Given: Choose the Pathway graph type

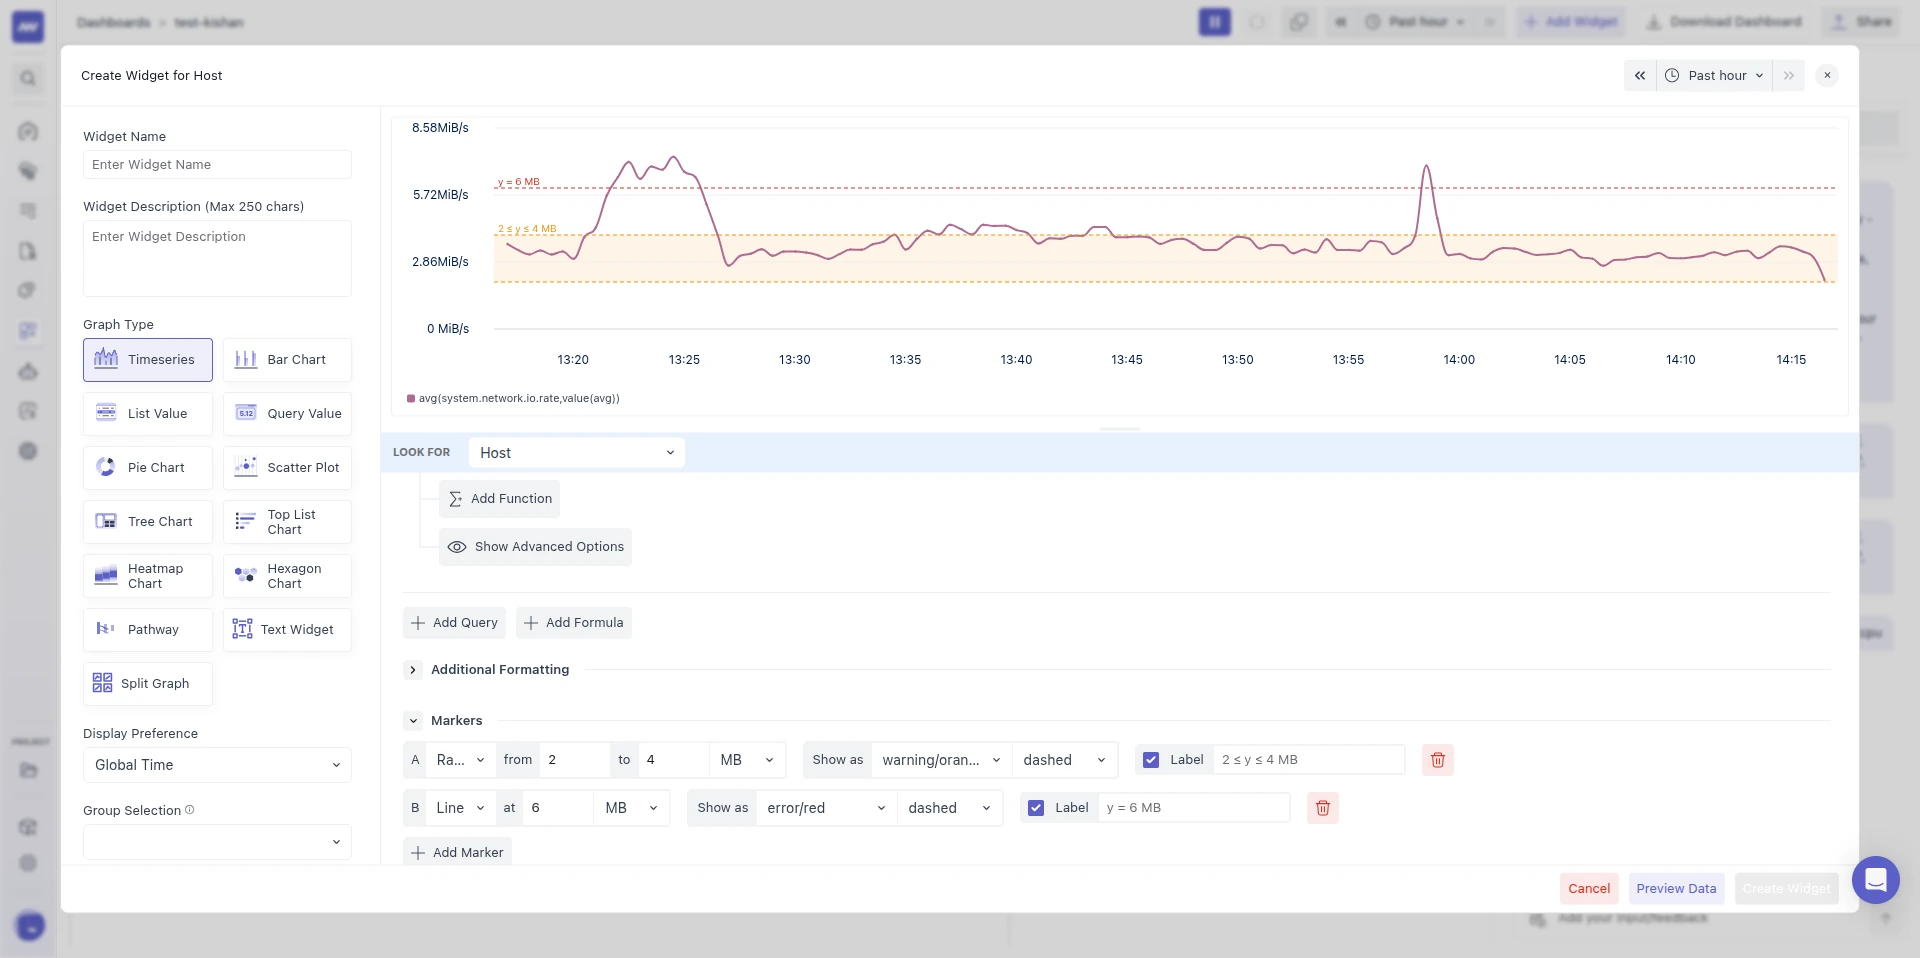Looking at the screenshot, I should [148, 630].
